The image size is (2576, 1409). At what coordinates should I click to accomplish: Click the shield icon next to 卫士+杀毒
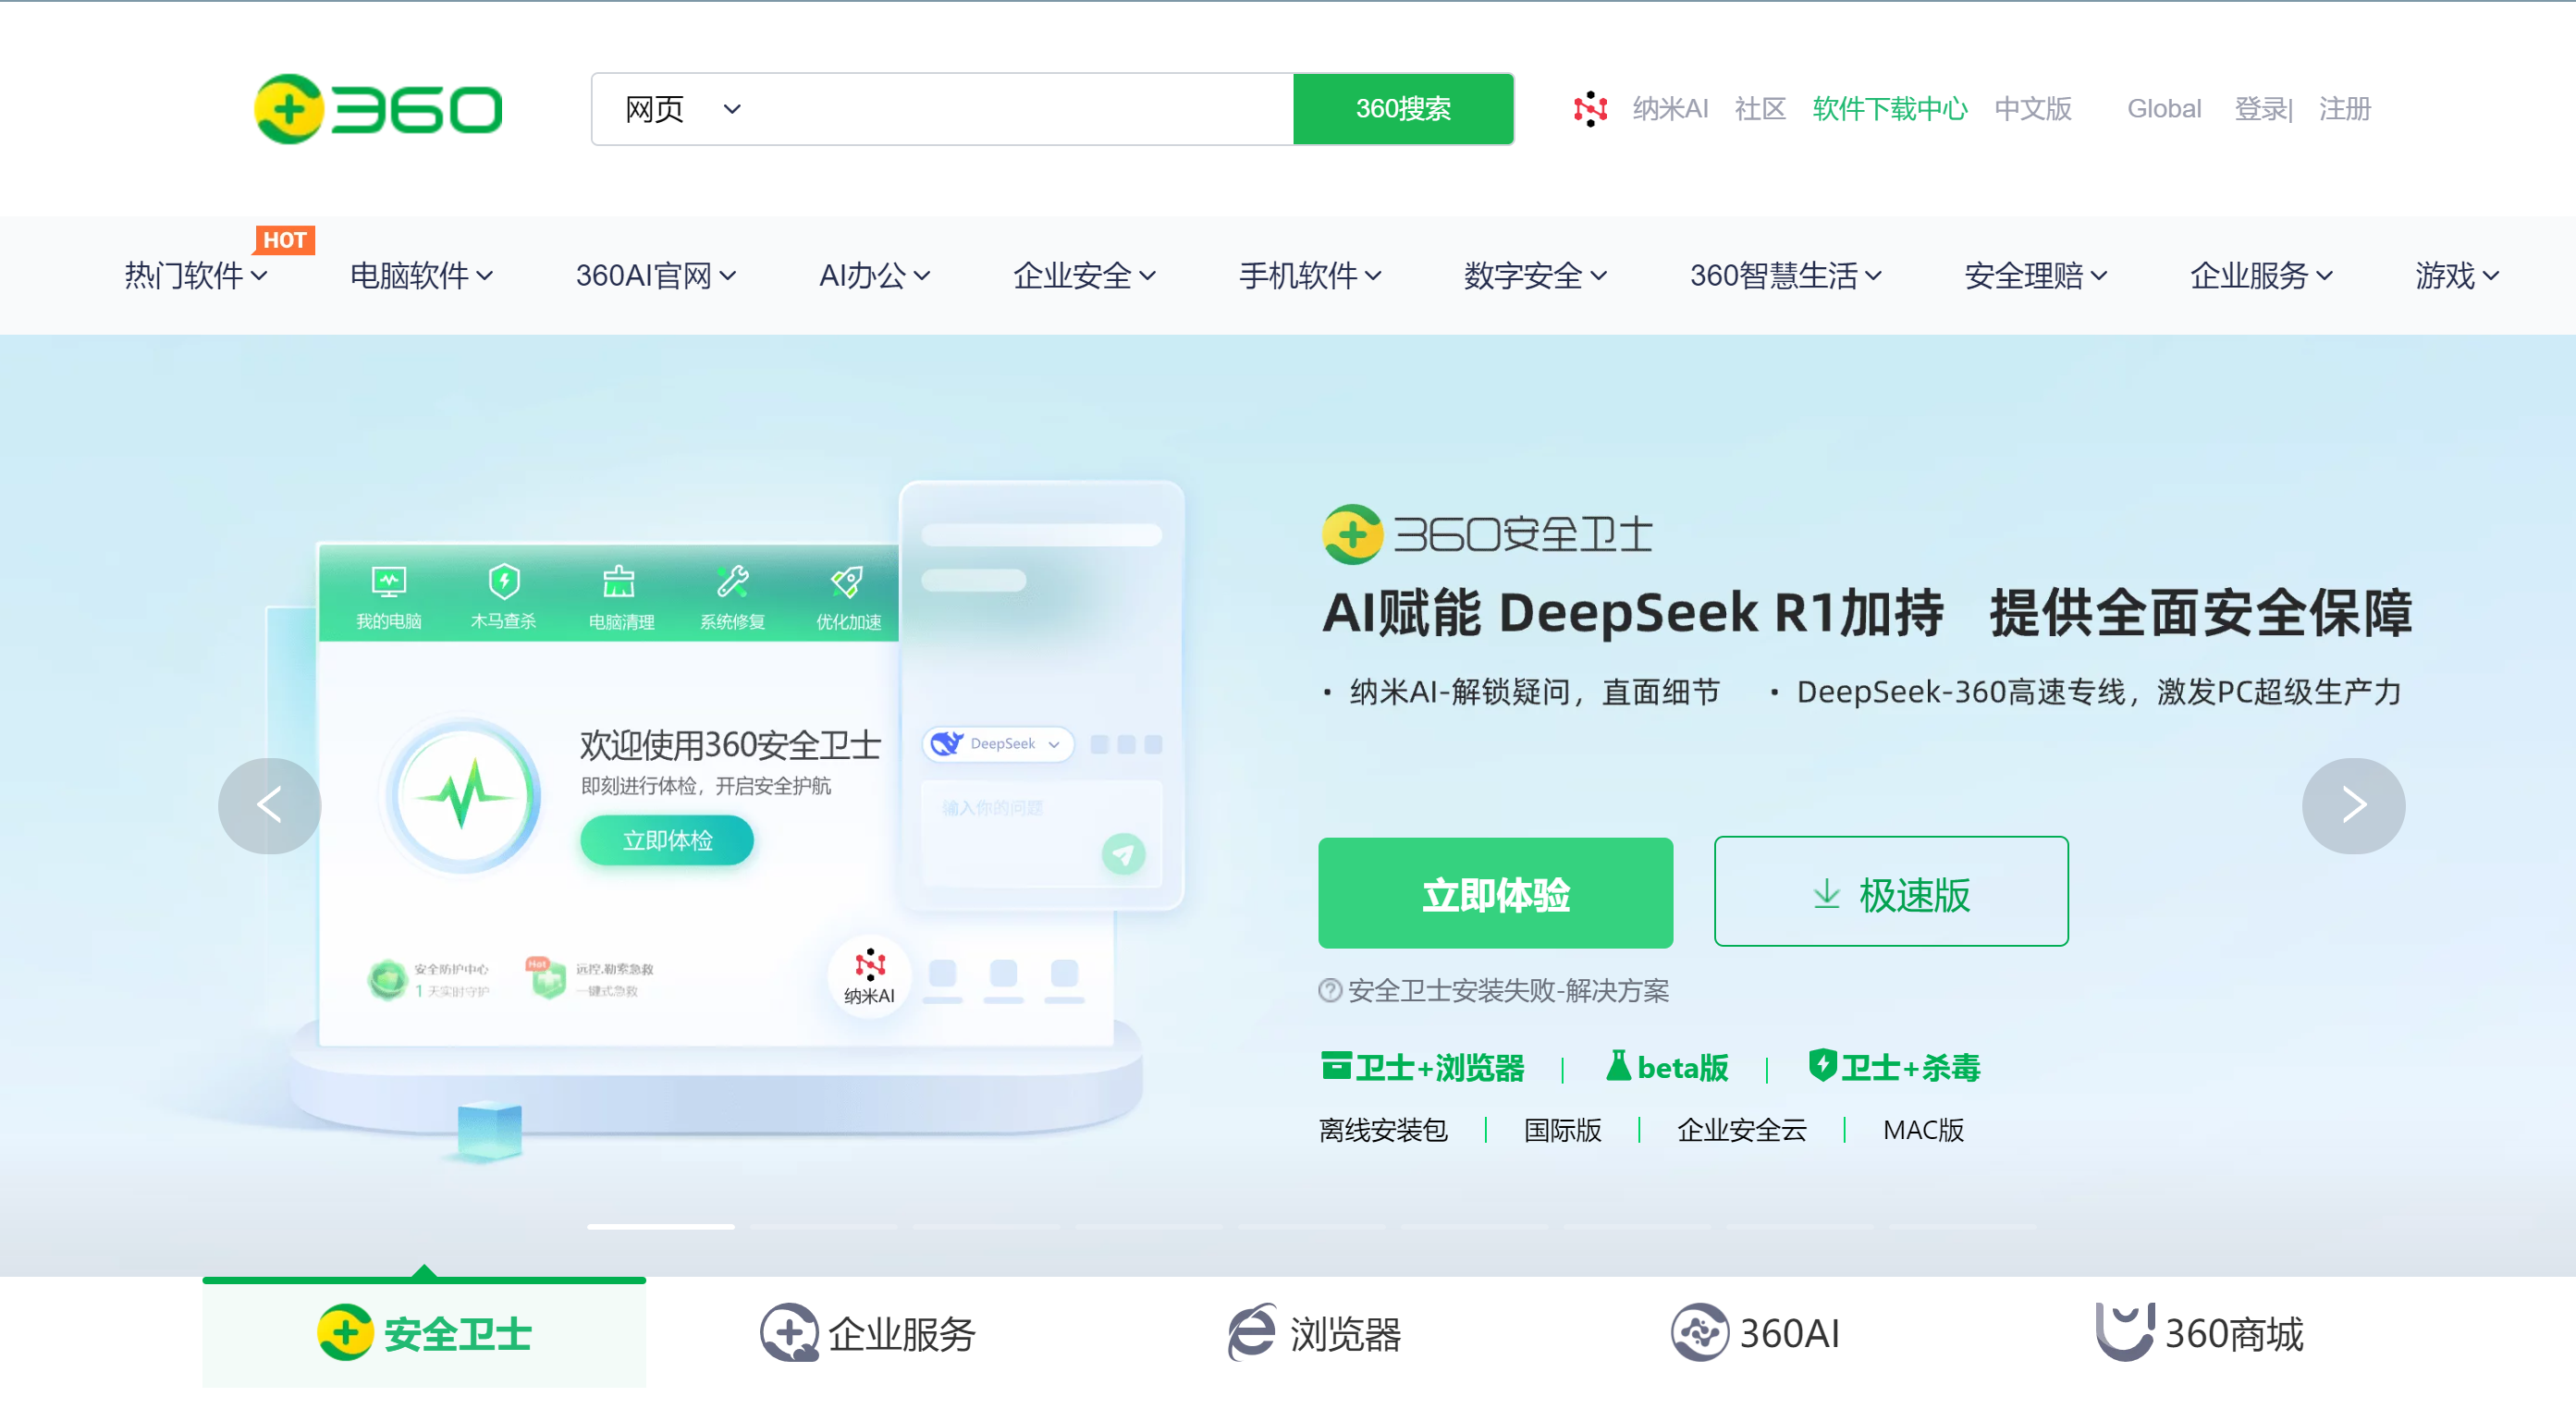(1822, 1065)
